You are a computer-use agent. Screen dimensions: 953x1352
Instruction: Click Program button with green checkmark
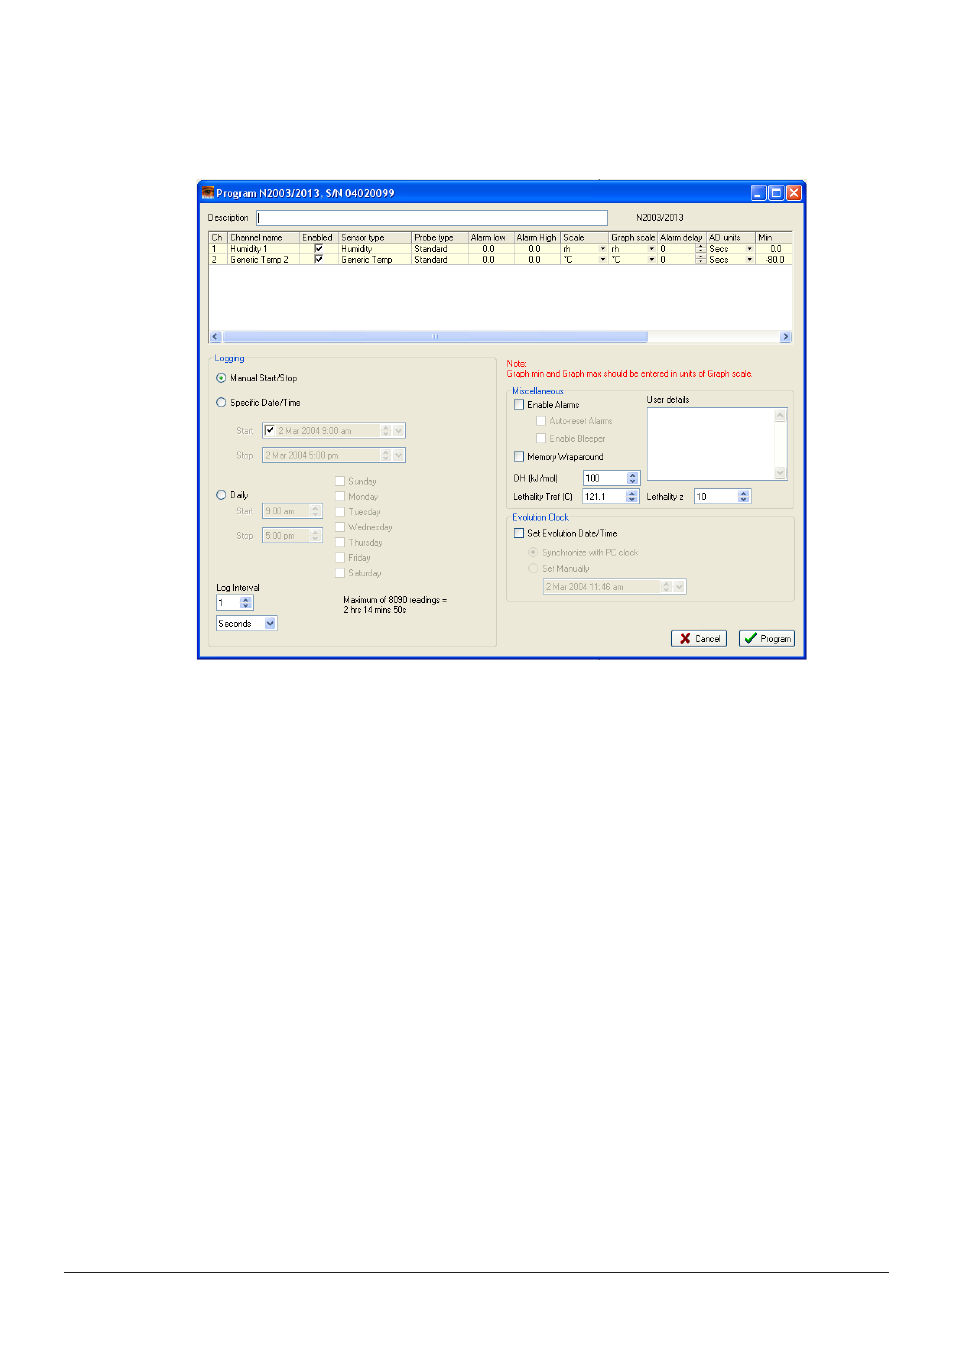coord(767,638)
